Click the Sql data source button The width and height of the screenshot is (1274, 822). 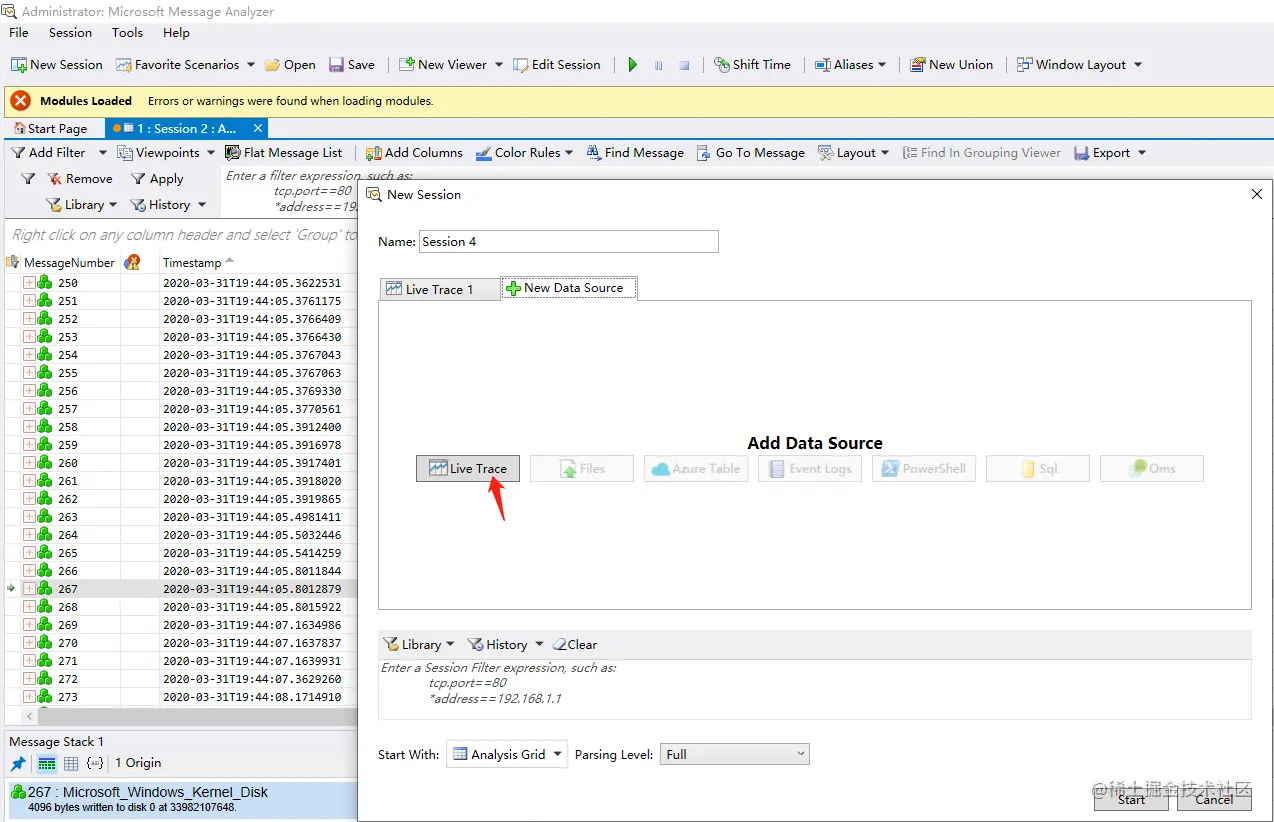tap(1038, 468)
